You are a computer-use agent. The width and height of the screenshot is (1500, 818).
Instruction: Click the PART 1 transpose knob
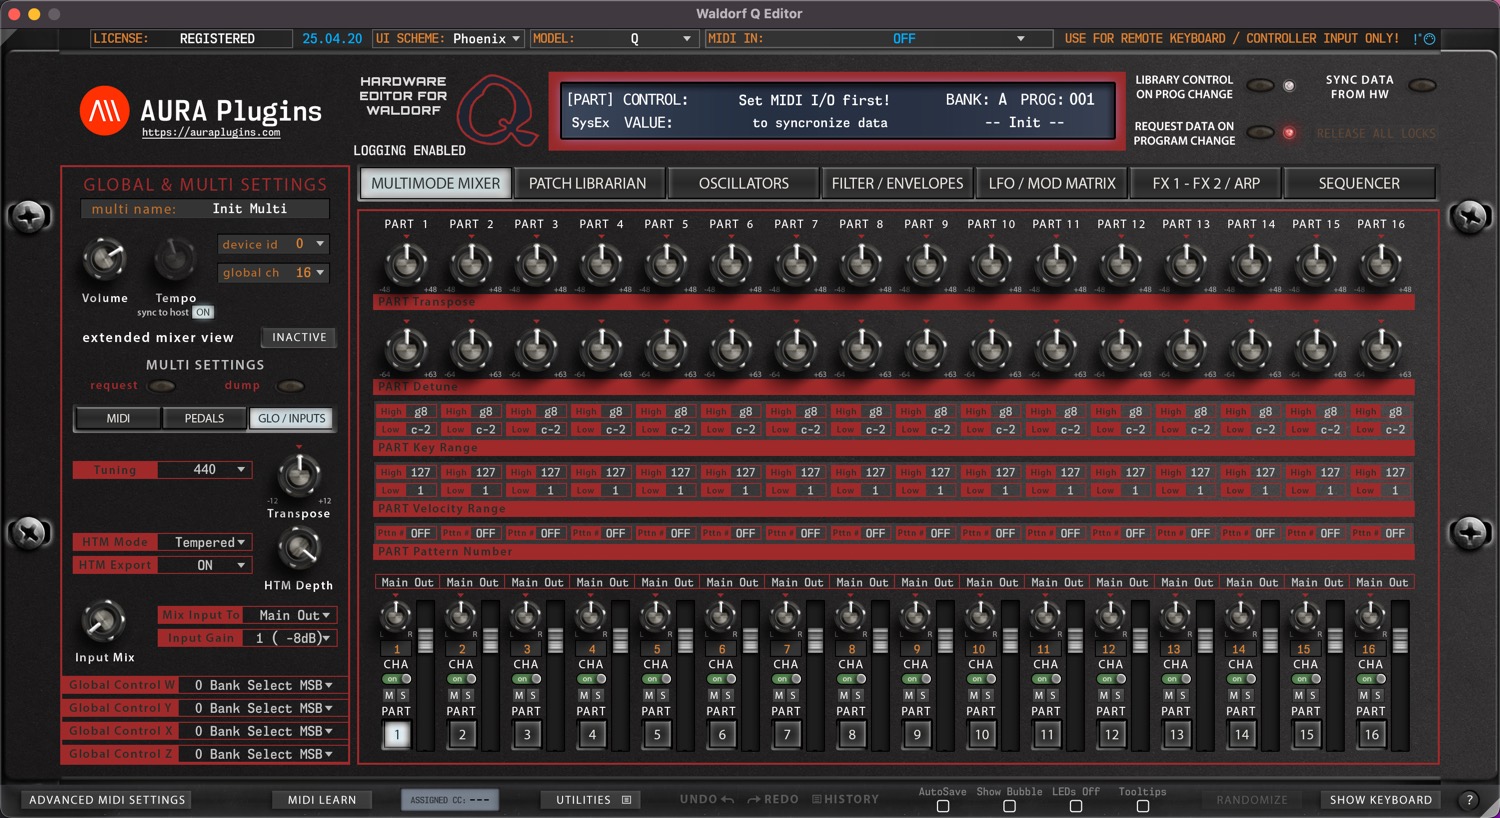tap(406, 264)
